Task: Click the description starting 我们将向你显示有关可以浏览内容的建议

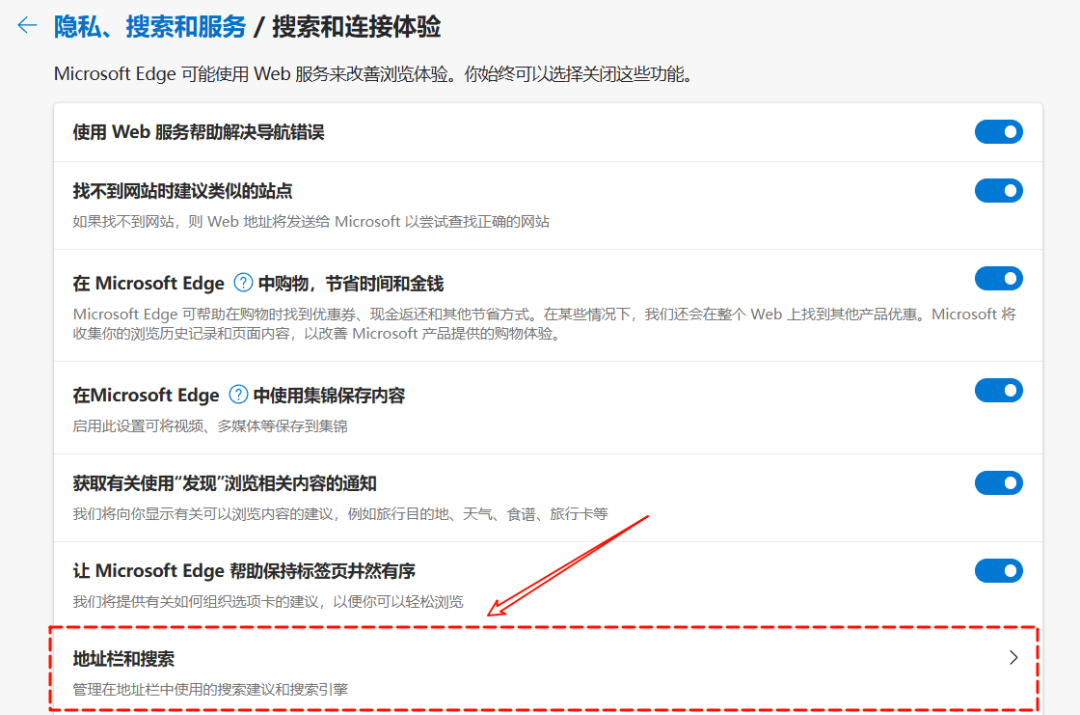Action: [340, 514]
